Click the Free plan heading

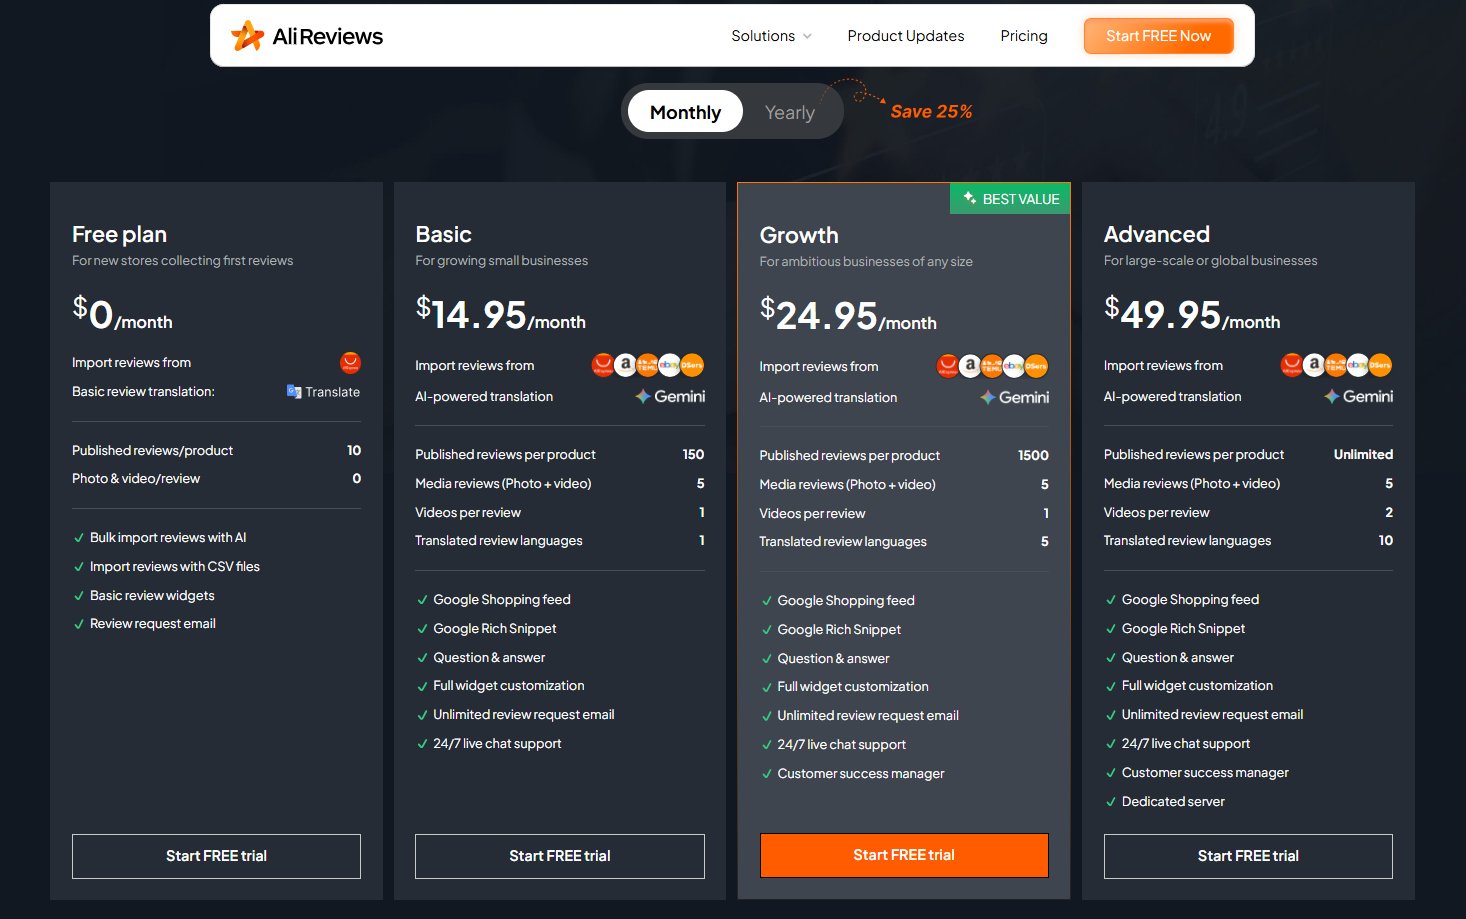pos(119,234)
